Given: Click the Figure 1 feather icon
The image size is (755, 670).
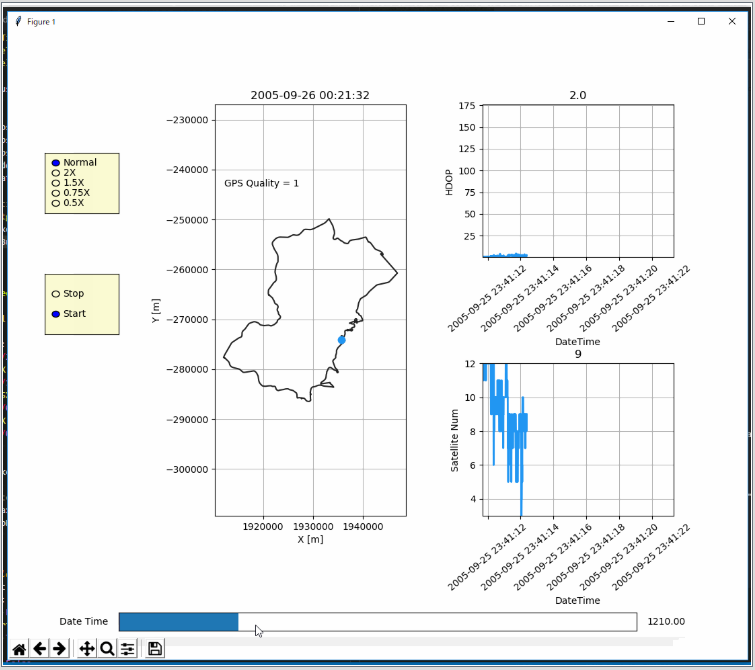Looking at the screenshot, I should (18, 22).
